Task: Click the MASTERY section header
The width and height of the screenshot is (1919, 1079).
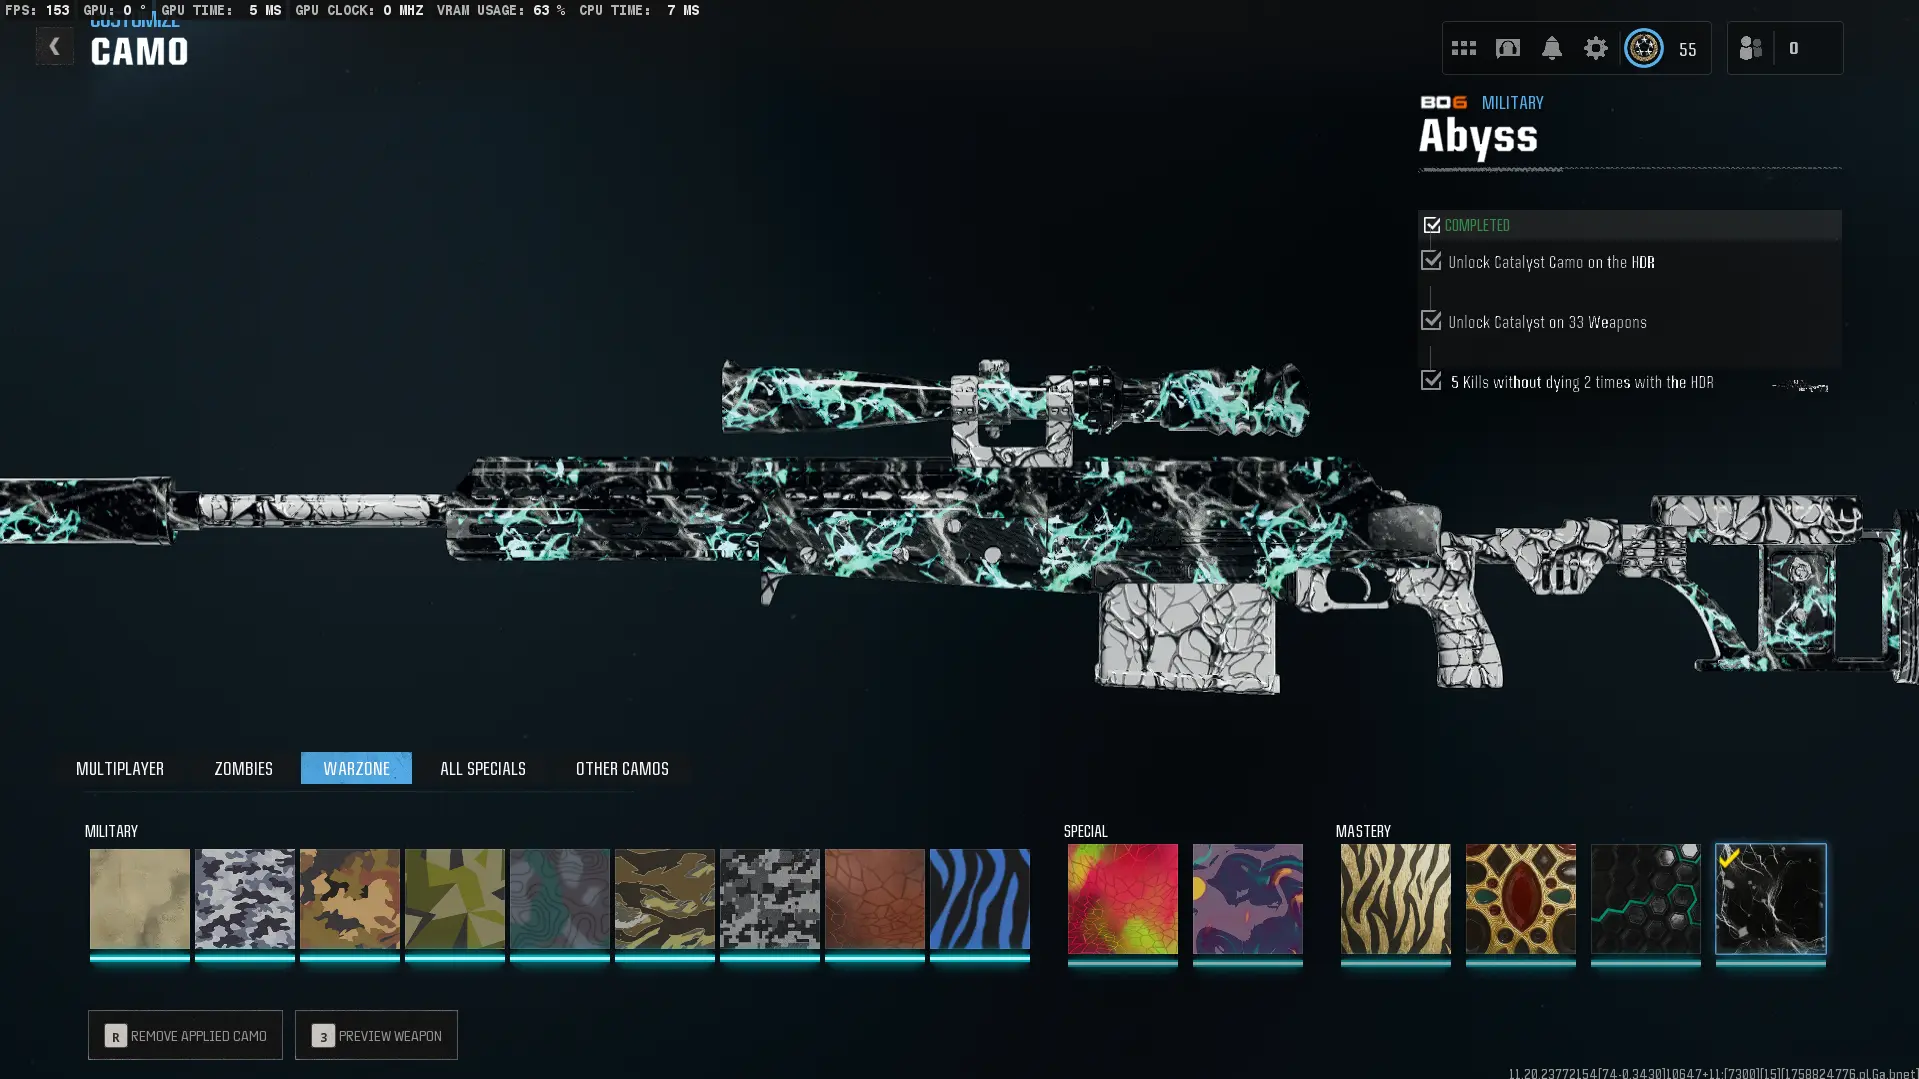Action: (1364, 831)
